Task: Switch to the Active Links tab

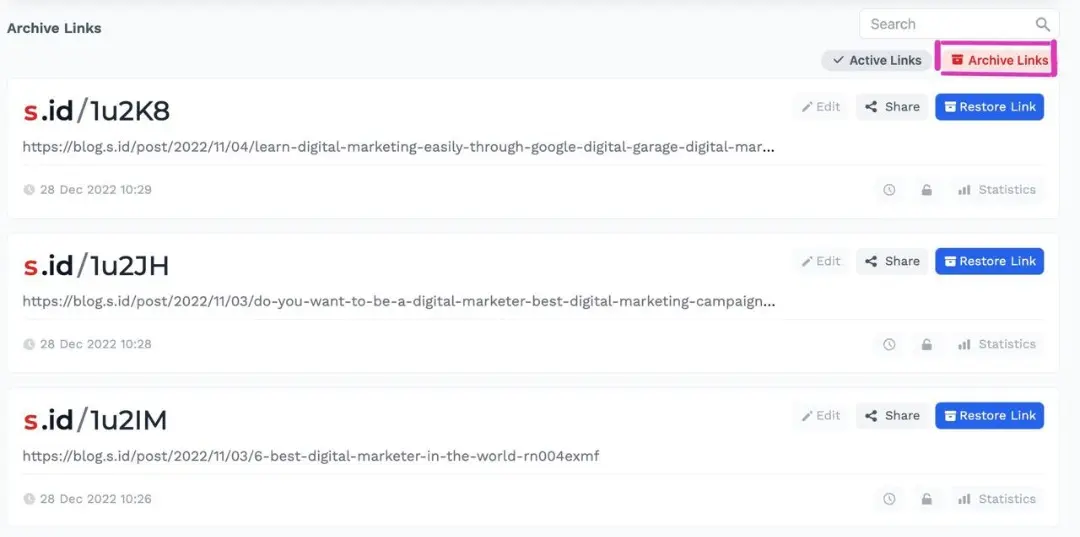Action: pyautogui.click(x=876, y=60)
